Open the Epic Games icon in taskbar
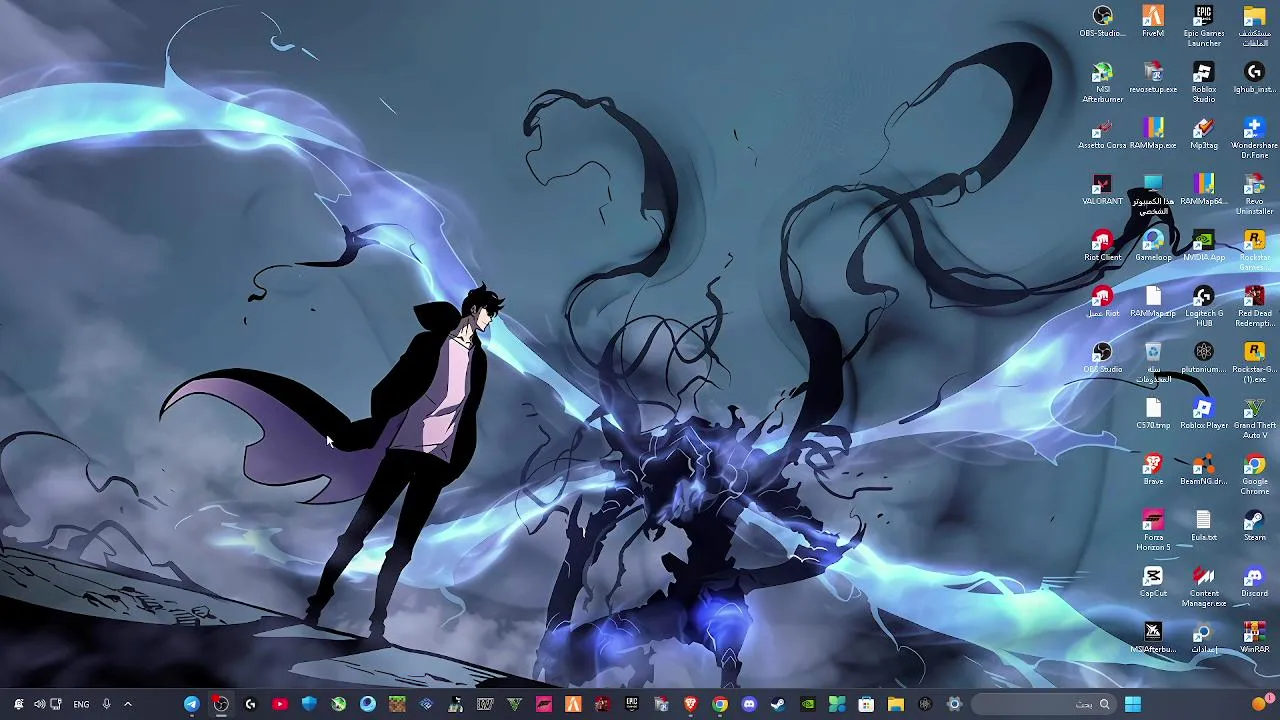The width and height of the screenshot is (1280, 720). tap(631, 704)
